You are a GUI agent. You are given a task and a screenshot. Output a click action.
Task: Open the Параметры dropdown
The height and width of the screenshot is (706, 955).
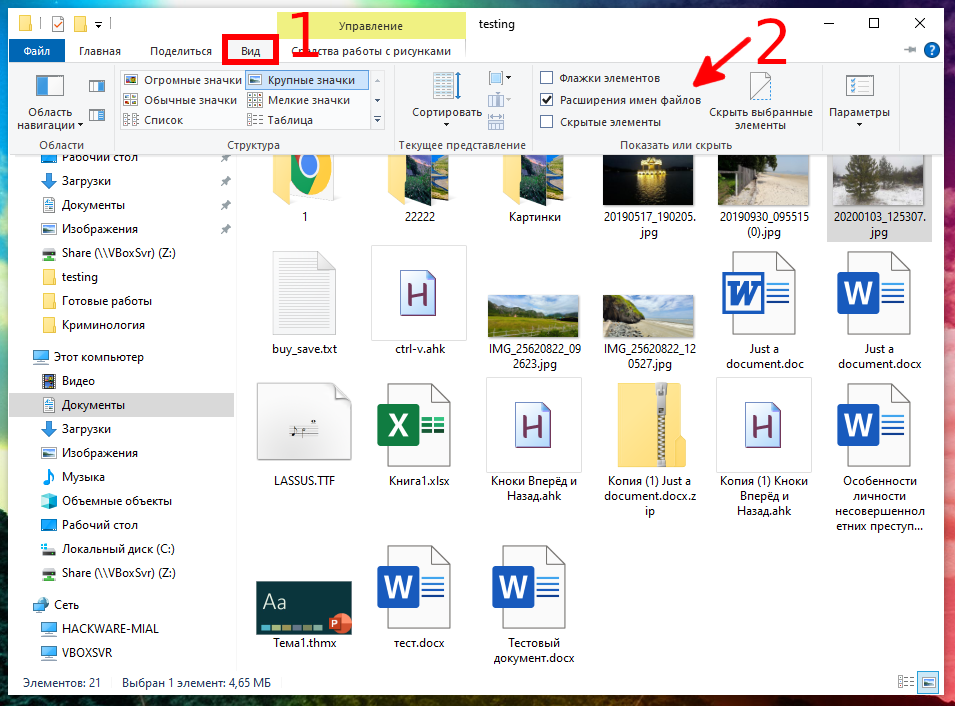pyautogui.click(x=859, y=100)
